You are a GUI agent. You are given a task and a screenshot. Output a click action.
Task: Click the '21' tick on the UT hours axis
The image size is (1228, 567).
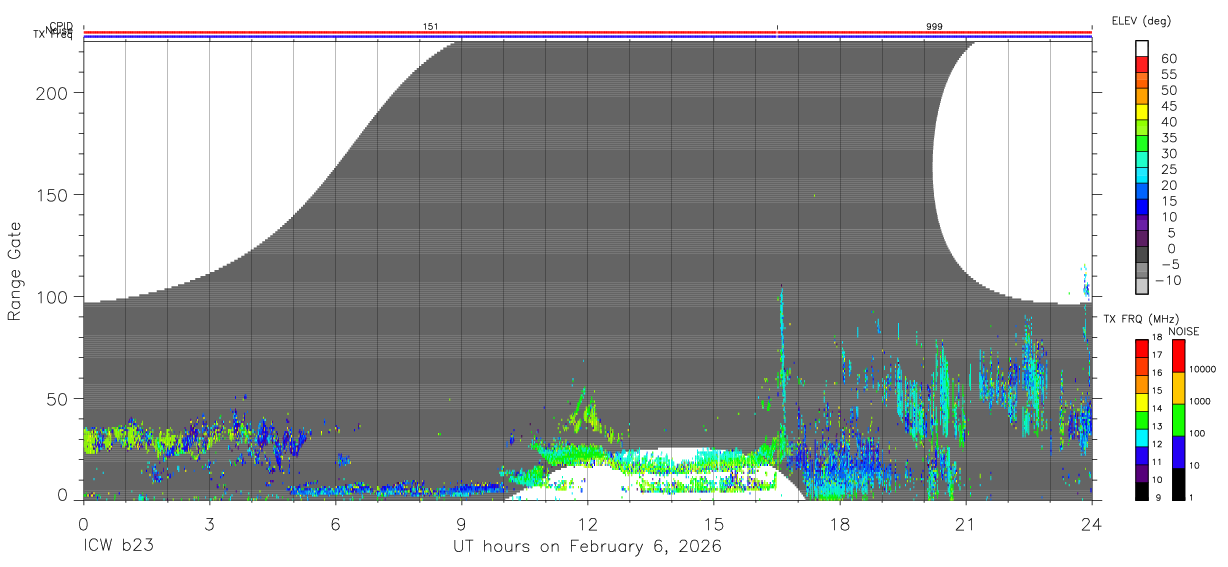pyautogui.click(x=966, y=523)
